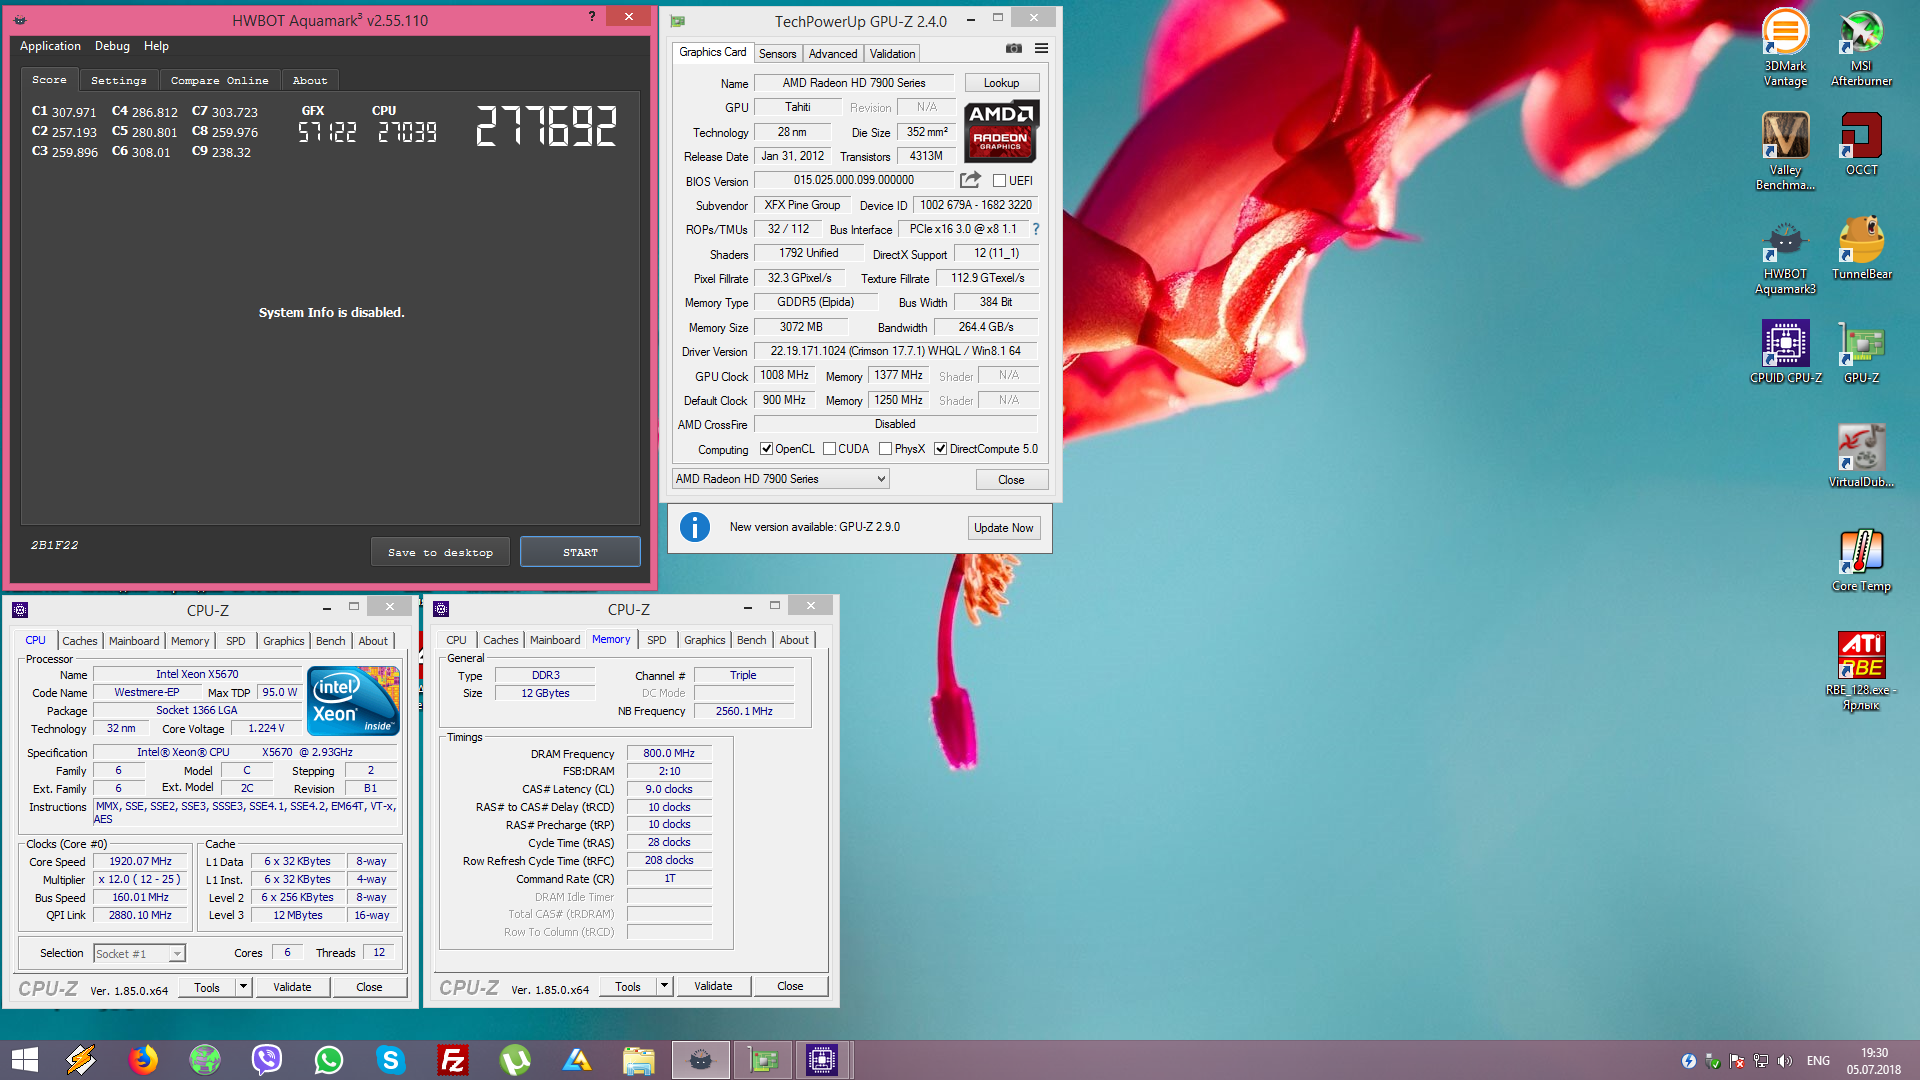Open WhatsApp from taskbar
1920x1080 pixels.
[329, 1060]
